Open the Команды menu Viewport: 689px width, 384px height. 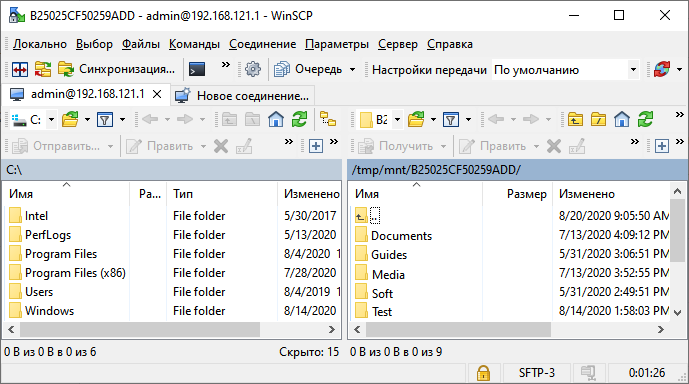(x=194, y=44)
